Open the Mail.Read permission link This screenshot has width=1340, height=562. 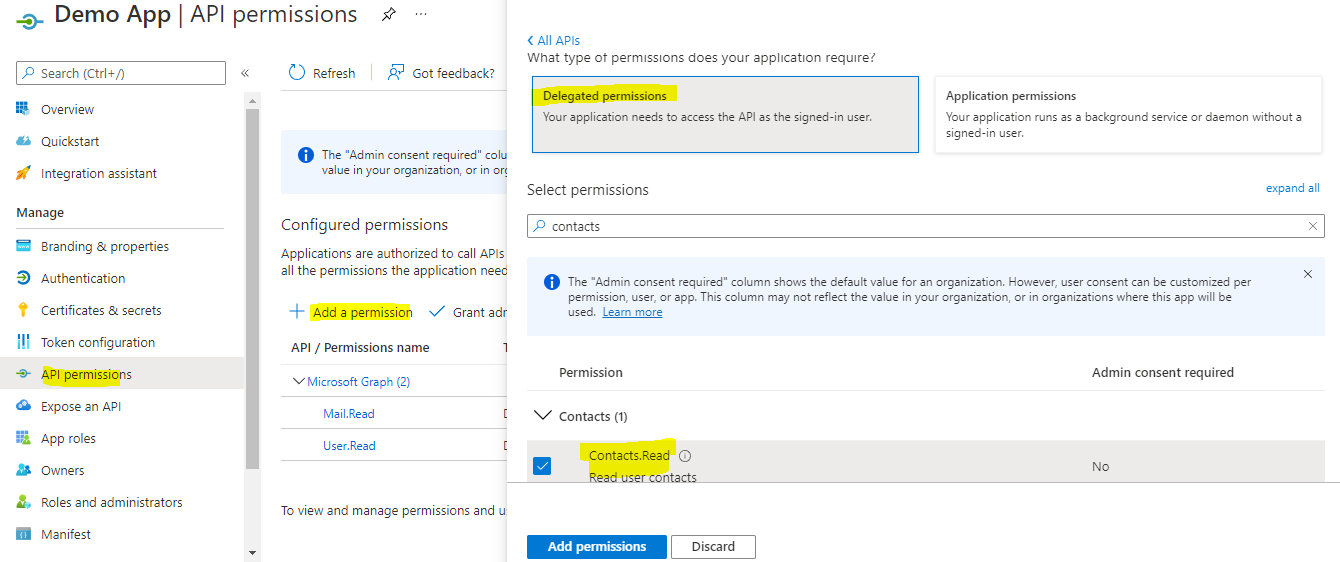point(349,413)
